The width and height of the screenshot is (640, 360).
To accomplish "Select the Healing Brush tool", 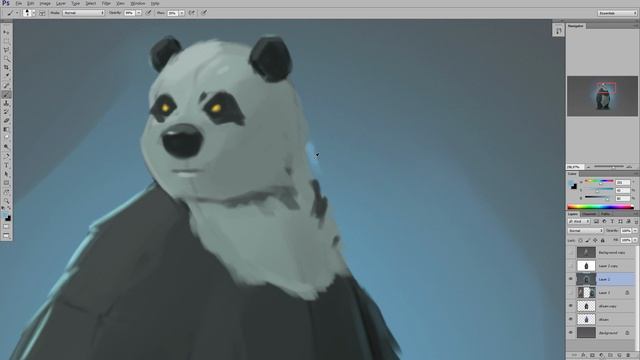I will click(x=6, y=85).
